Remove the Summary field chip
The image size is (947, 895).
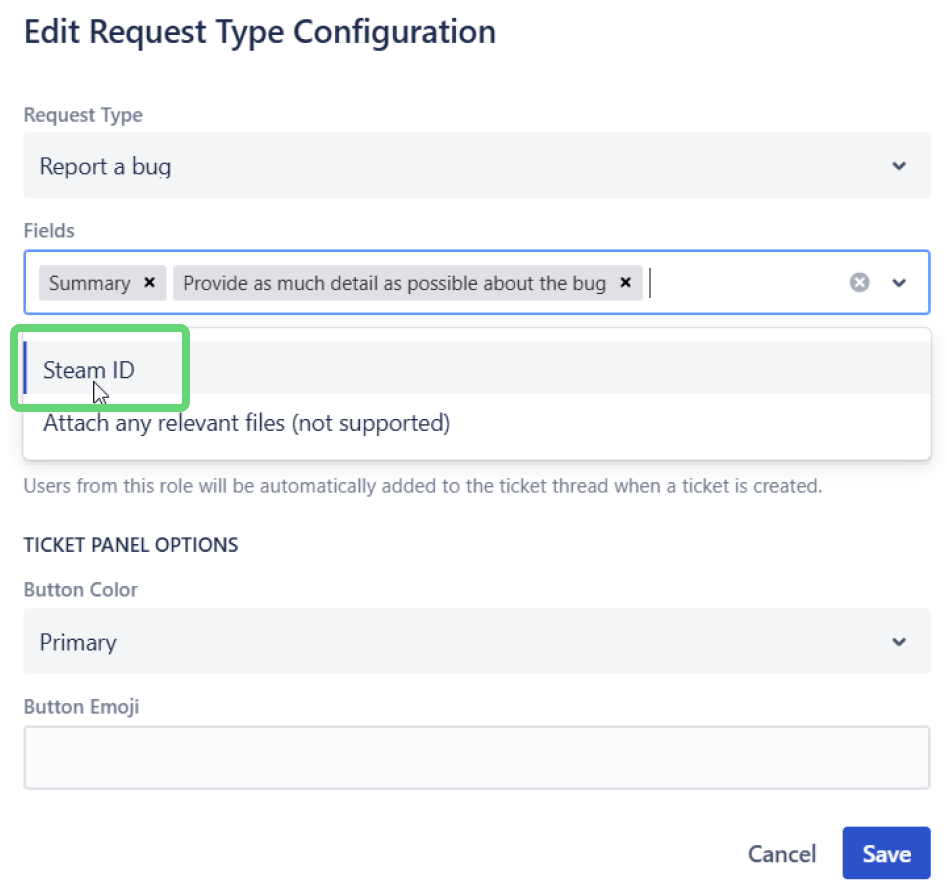coord(149,283)
